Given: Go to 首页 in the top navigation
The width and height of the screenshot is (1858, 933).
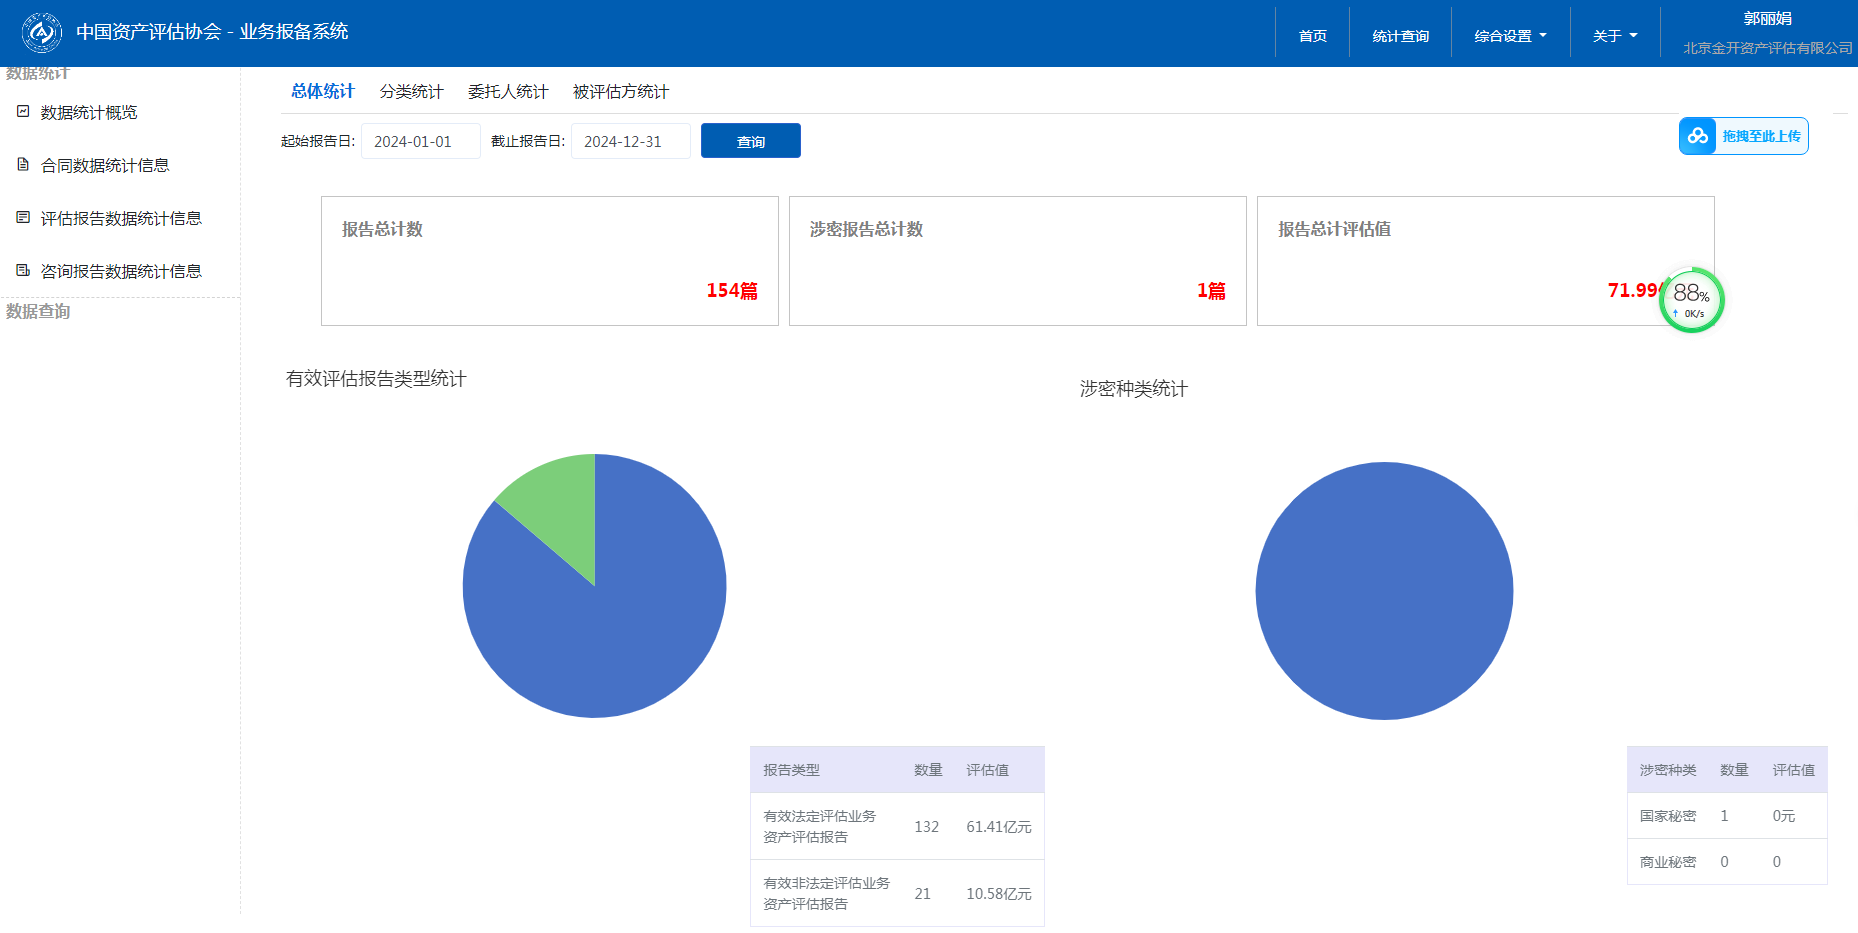Looking at the screenshot, I should pyautogui.click(x=1312, y=36).
